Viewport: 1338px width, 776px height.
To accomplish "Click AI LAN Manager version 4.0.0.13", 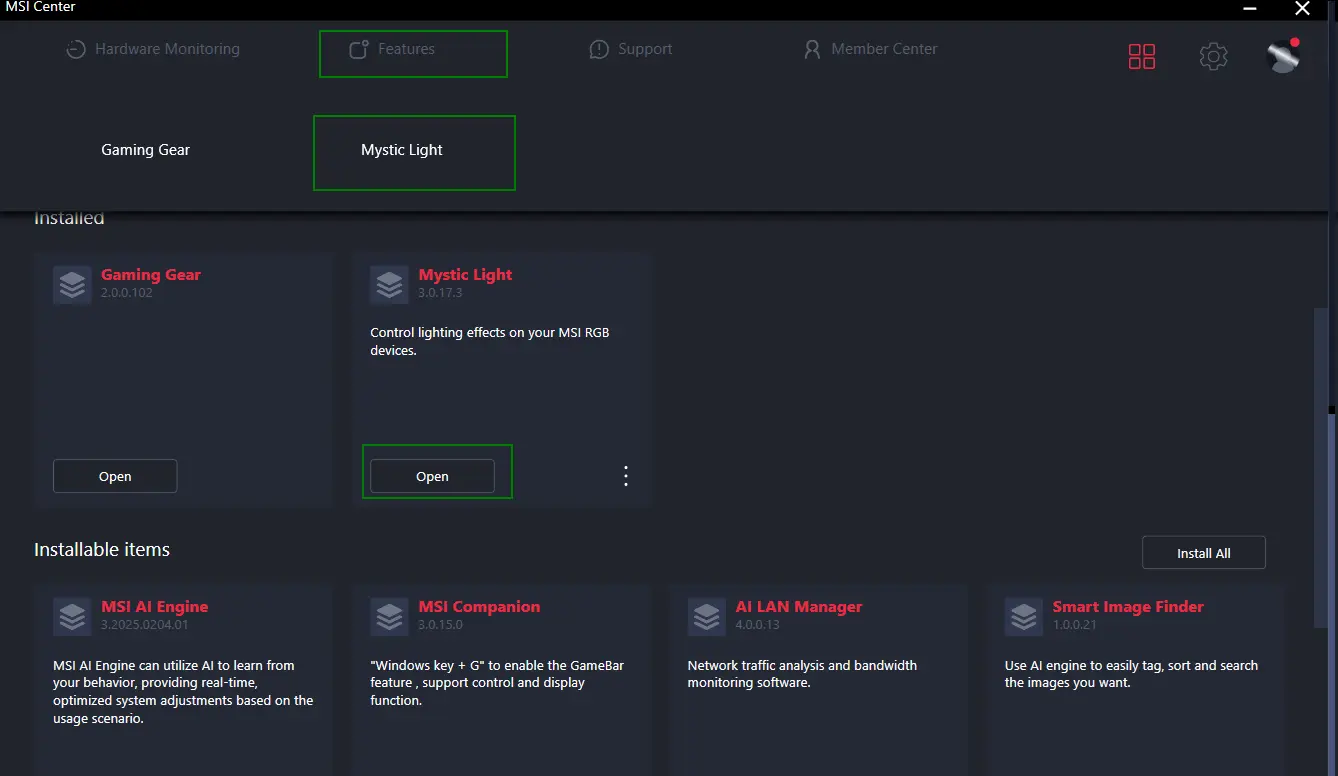I will tap(758, 625).
